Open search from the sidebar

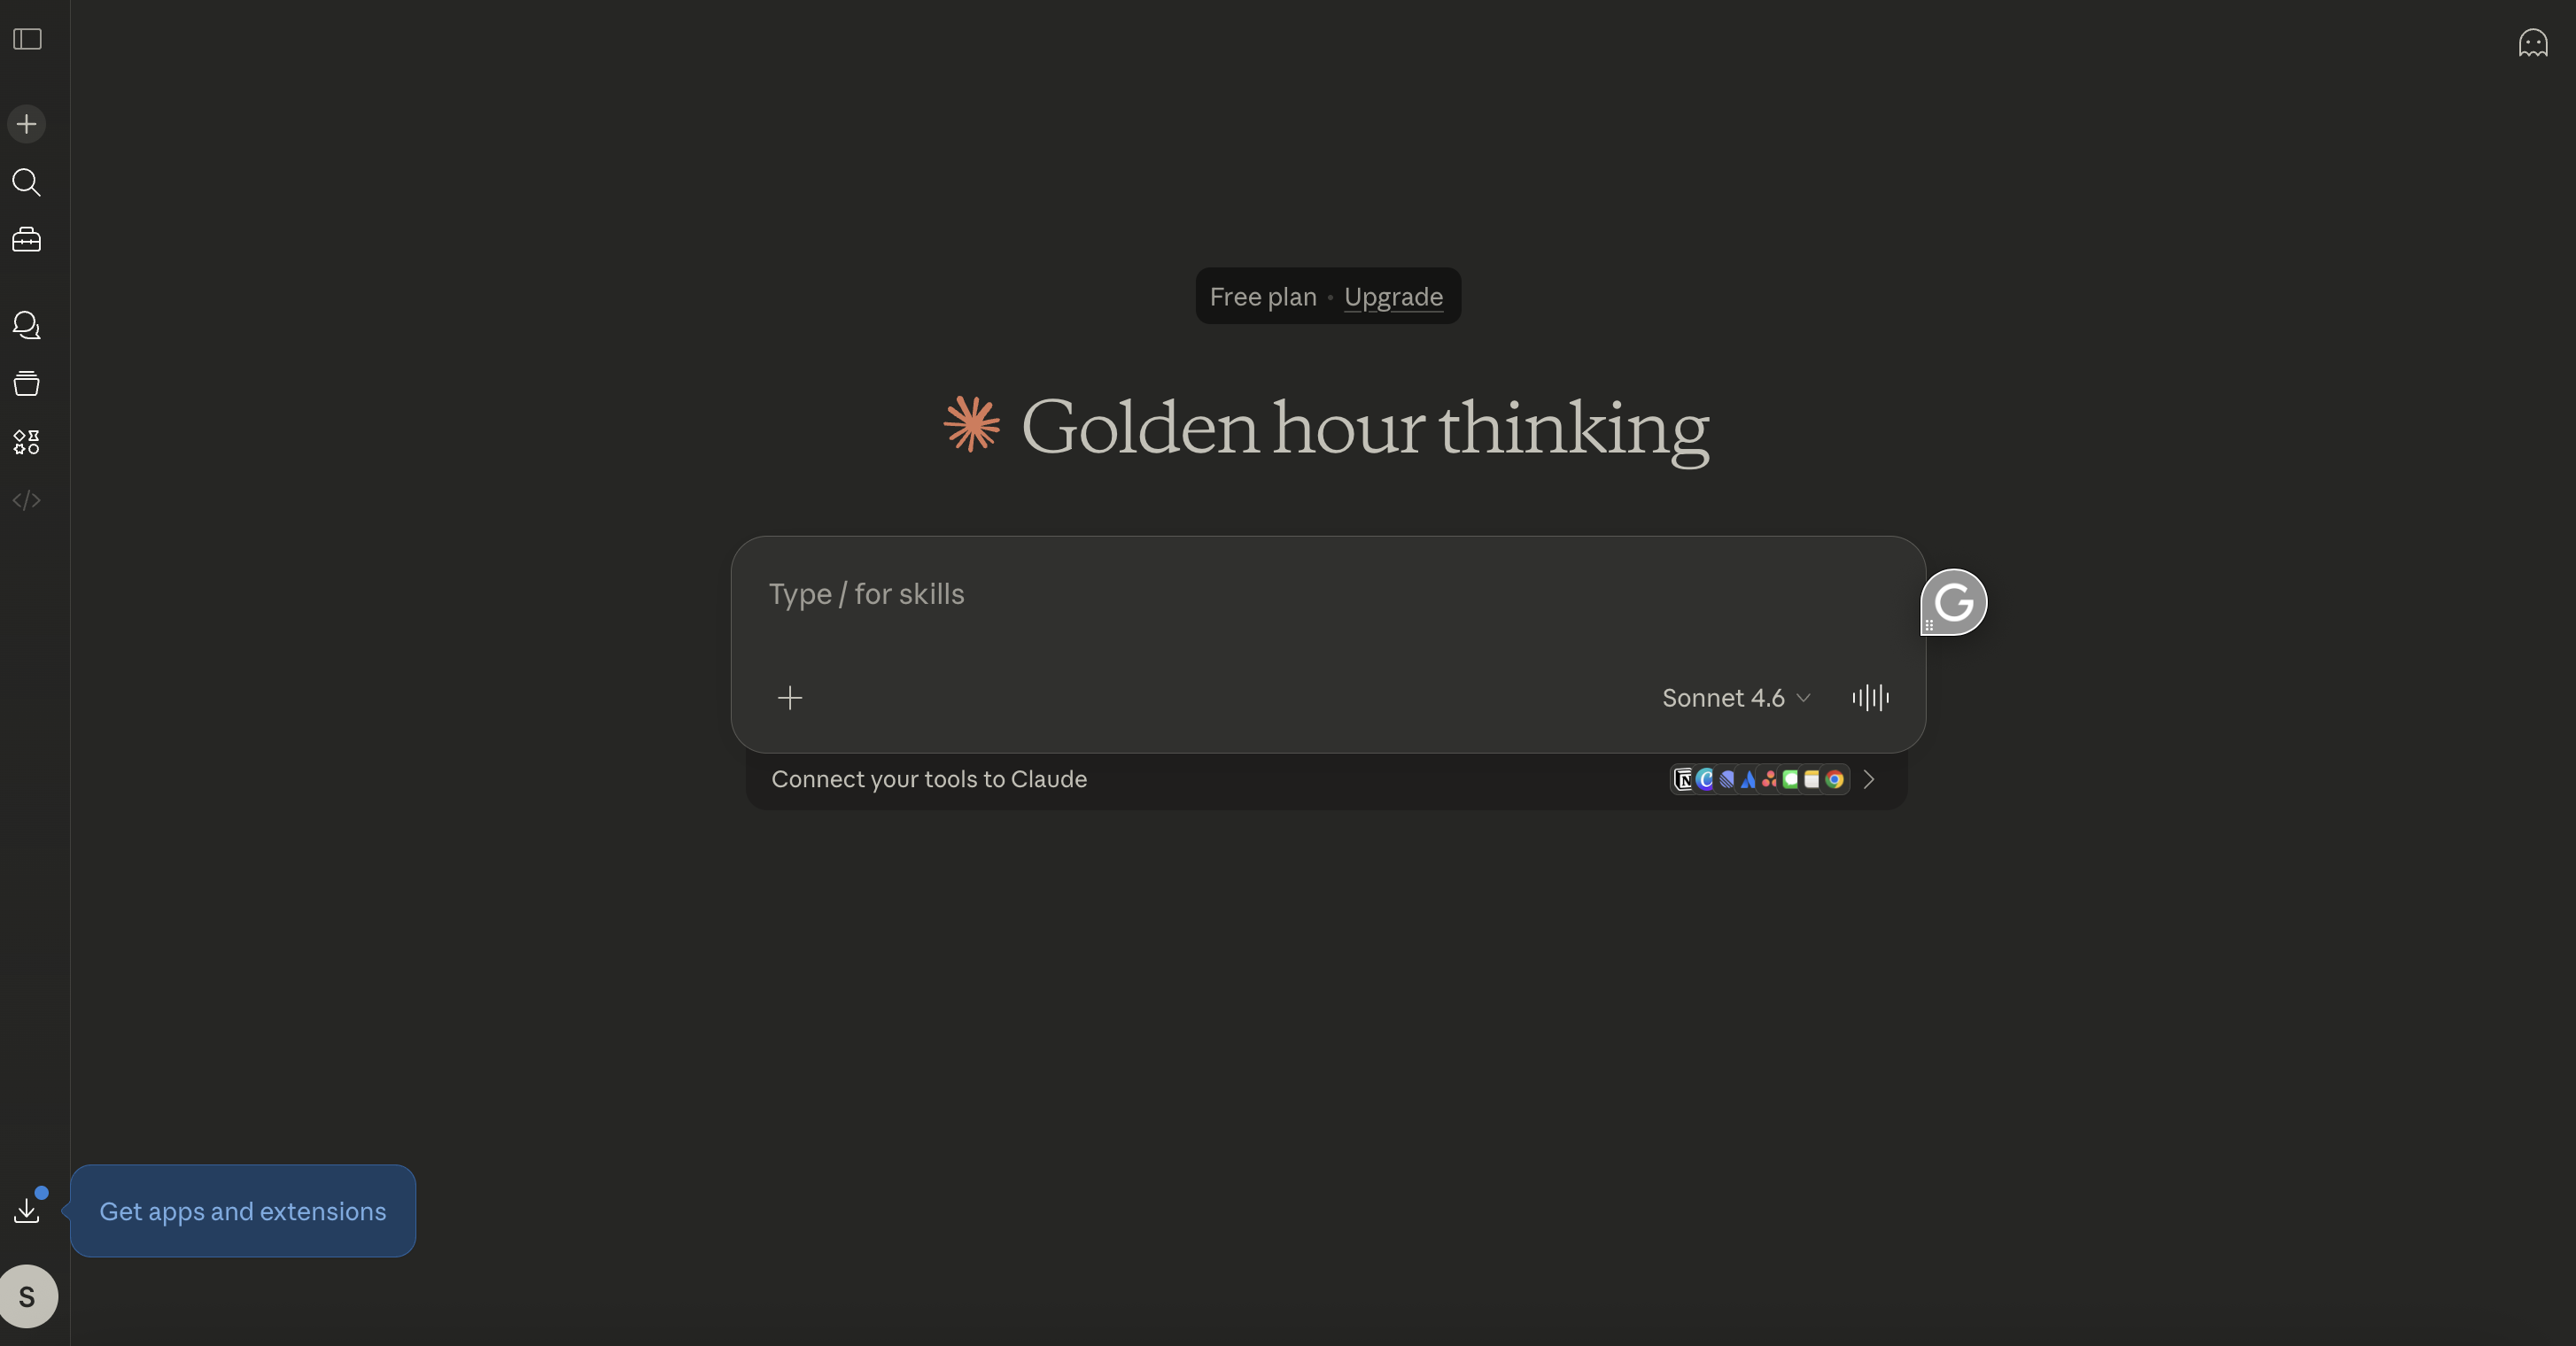coord(26,183)
